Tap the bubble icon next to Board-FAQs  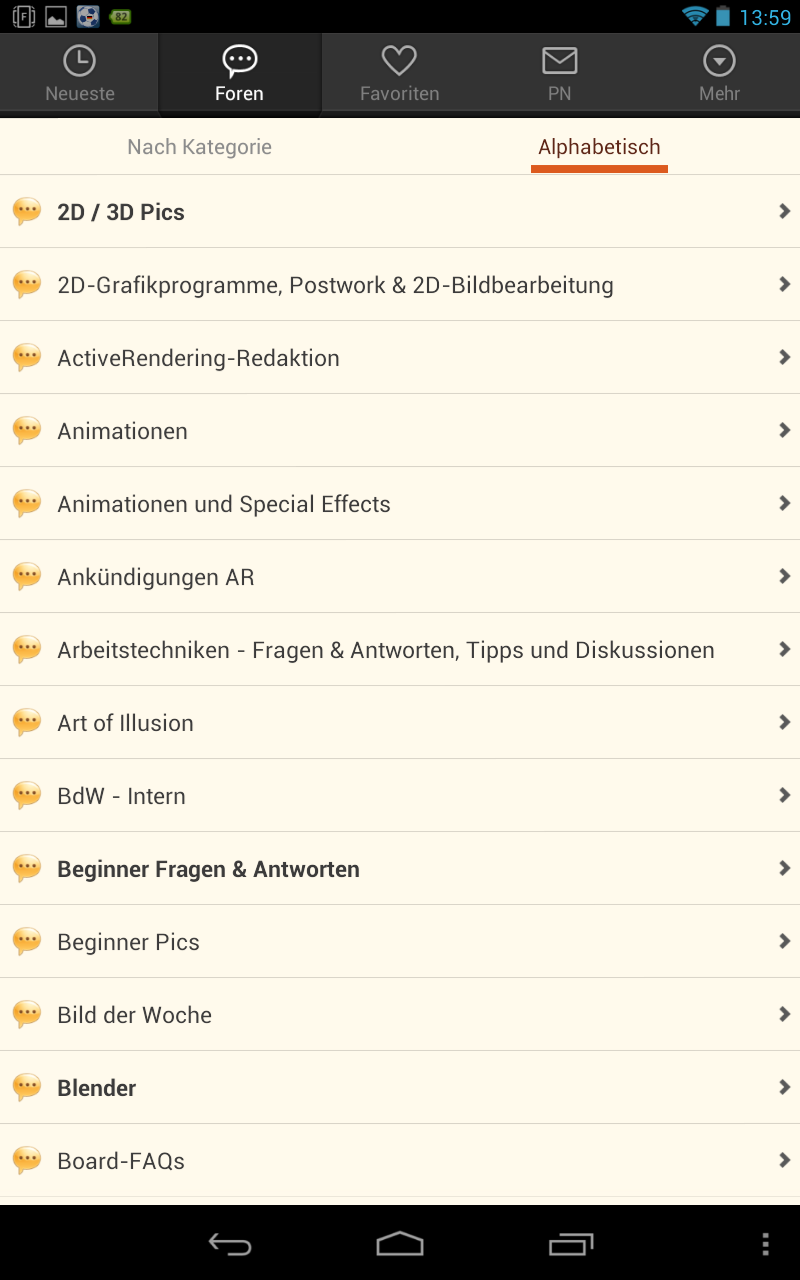pyautogui.click(x=27, y=1160)
